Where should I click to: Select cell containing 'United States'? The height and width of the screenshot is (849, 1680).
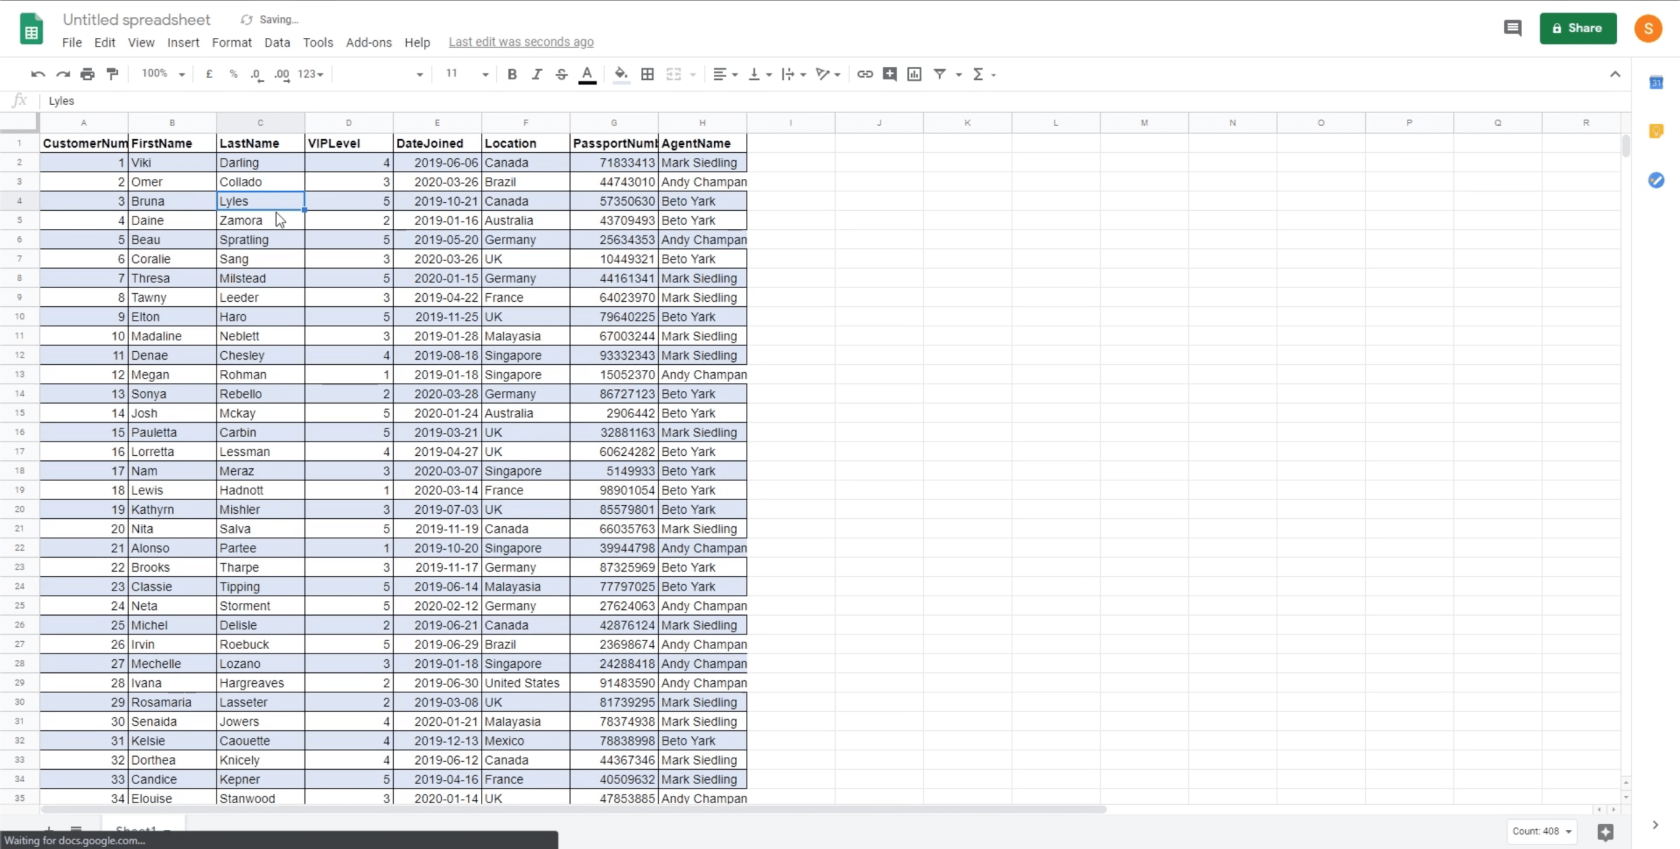coord(526,683)
